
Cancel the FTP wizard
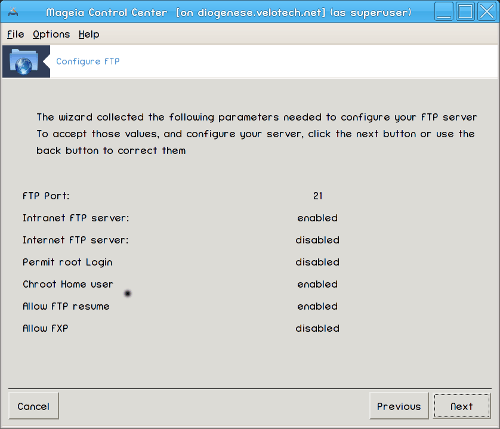pyautogui.click(x=33, y=406)
